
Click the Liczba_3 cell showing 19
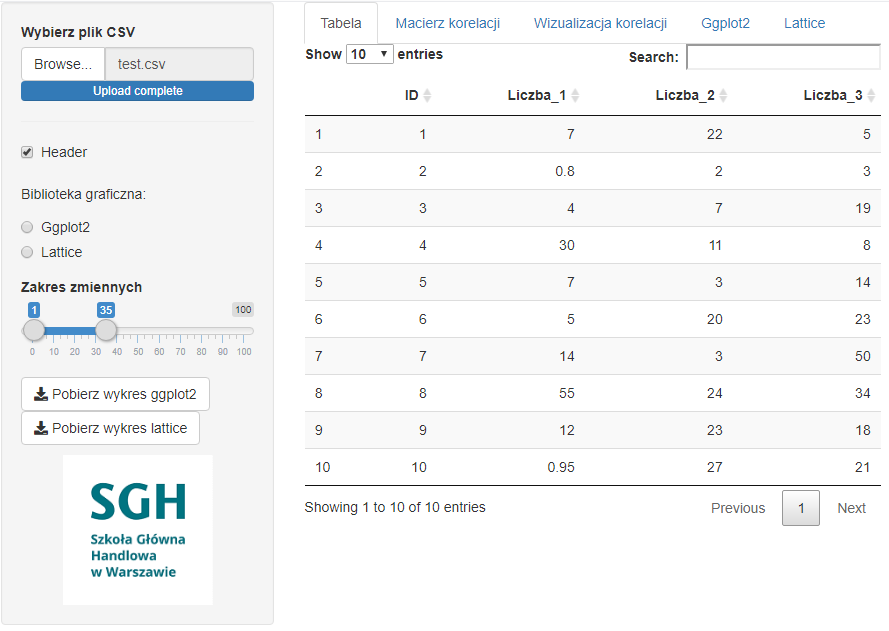pos(862,208)
